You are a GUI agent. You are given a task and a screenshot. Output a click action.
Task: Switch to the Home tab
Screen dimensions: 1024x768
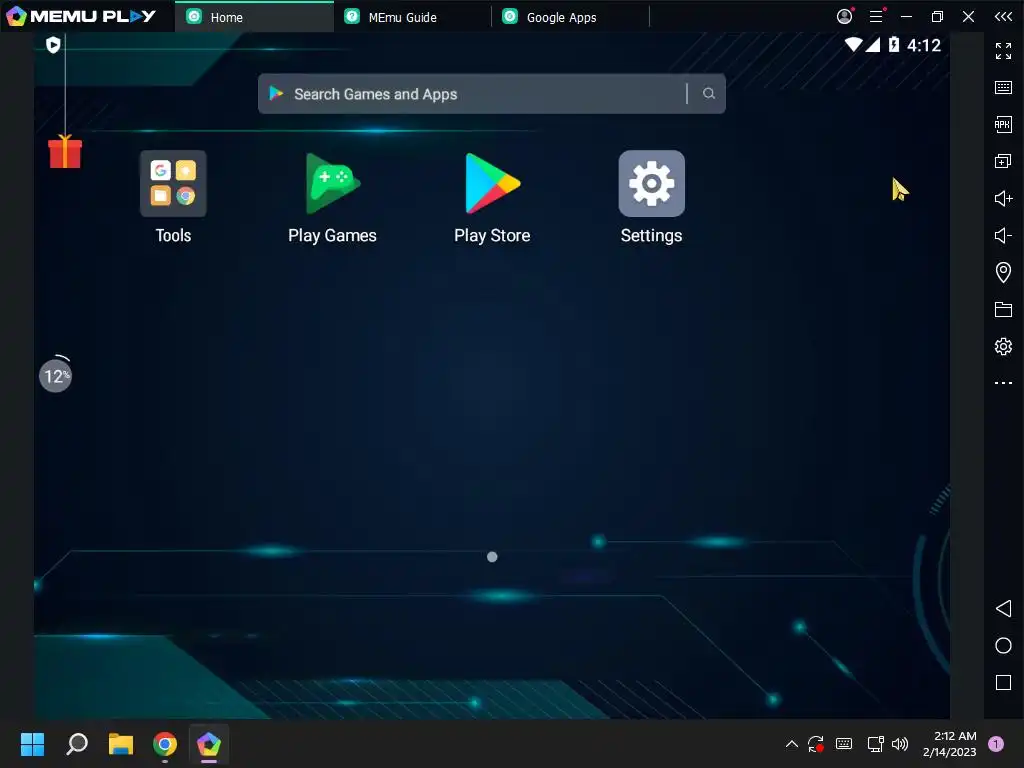click(254, 17)
